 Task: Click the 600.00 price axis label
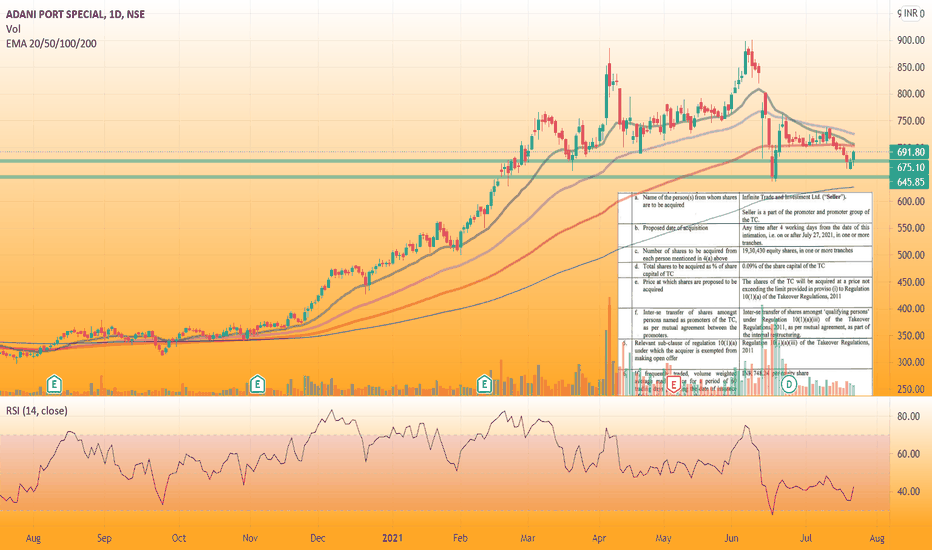(x=911, y=201)
